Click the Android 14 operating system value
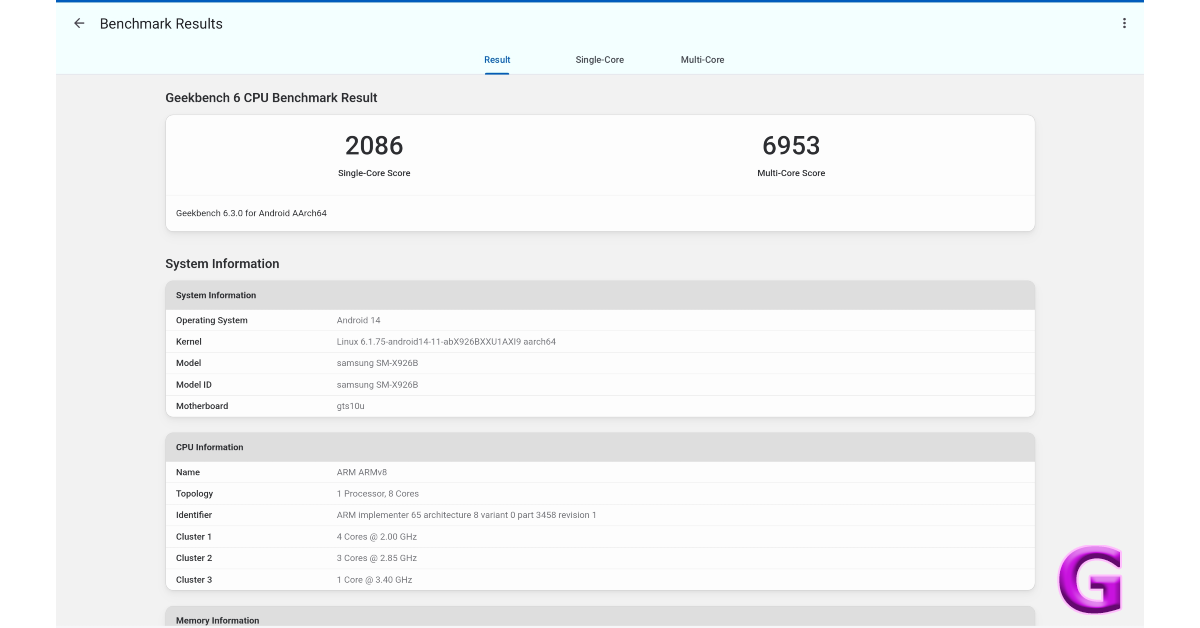The width and height of the screenshot is (1200, 628). pos(359,321)
